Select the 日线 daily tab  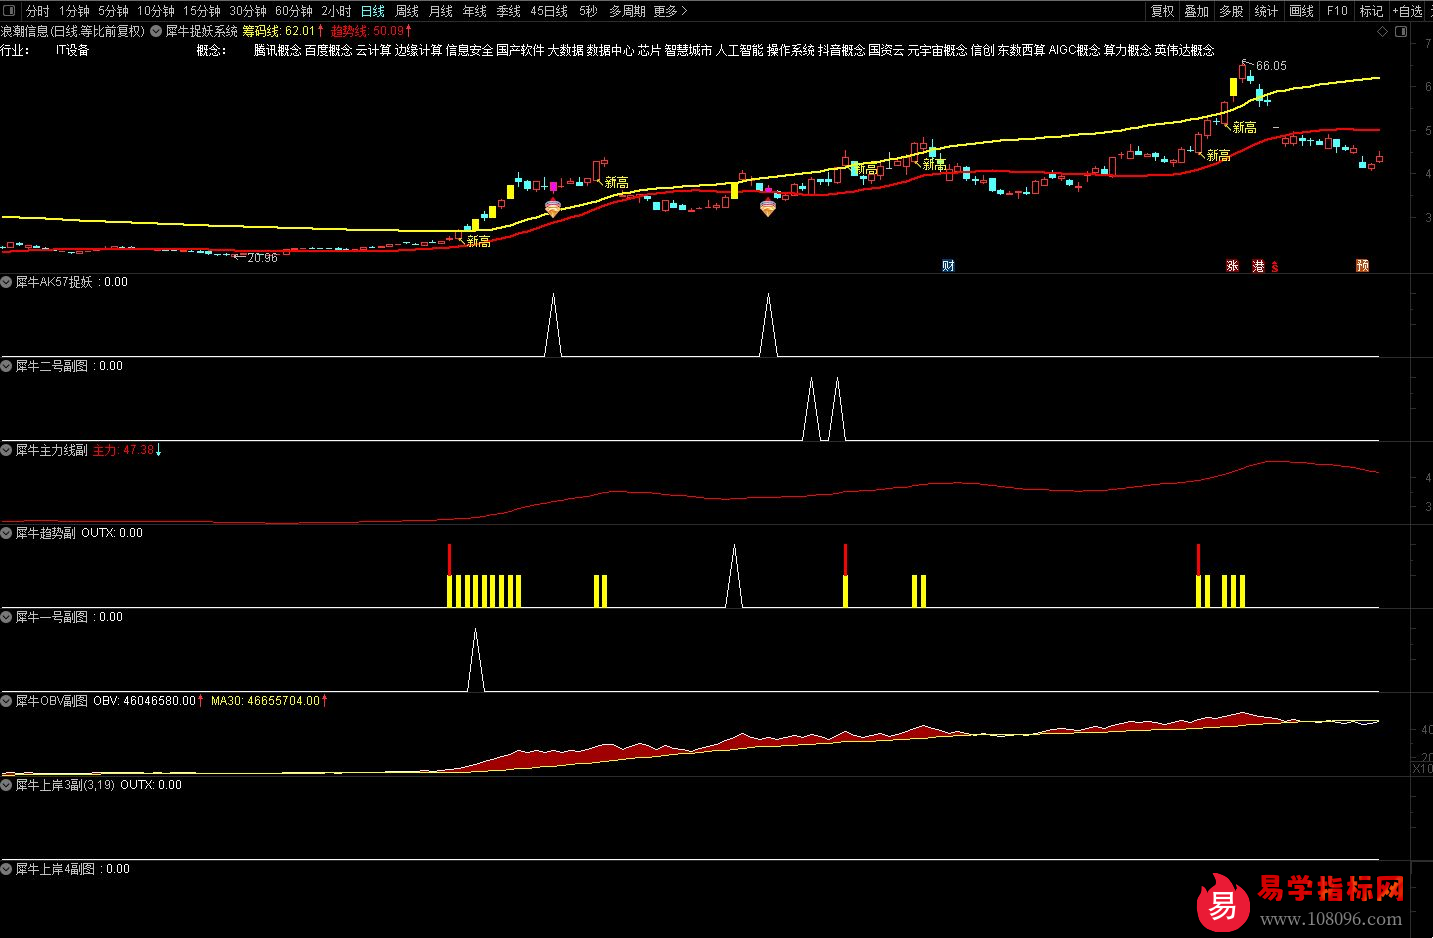373,11
